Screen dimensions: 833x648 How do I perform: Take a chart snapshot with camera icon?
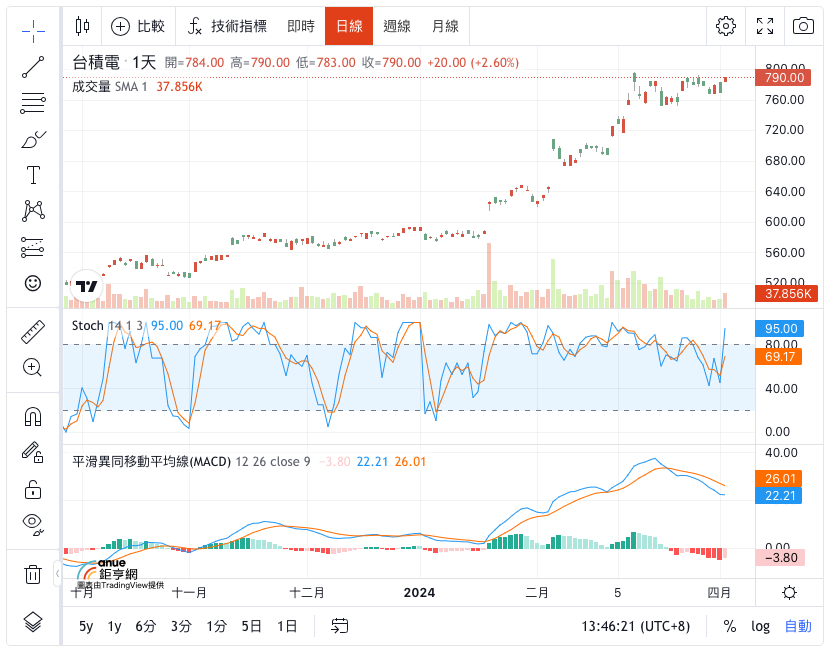click(x=803, y=26)
